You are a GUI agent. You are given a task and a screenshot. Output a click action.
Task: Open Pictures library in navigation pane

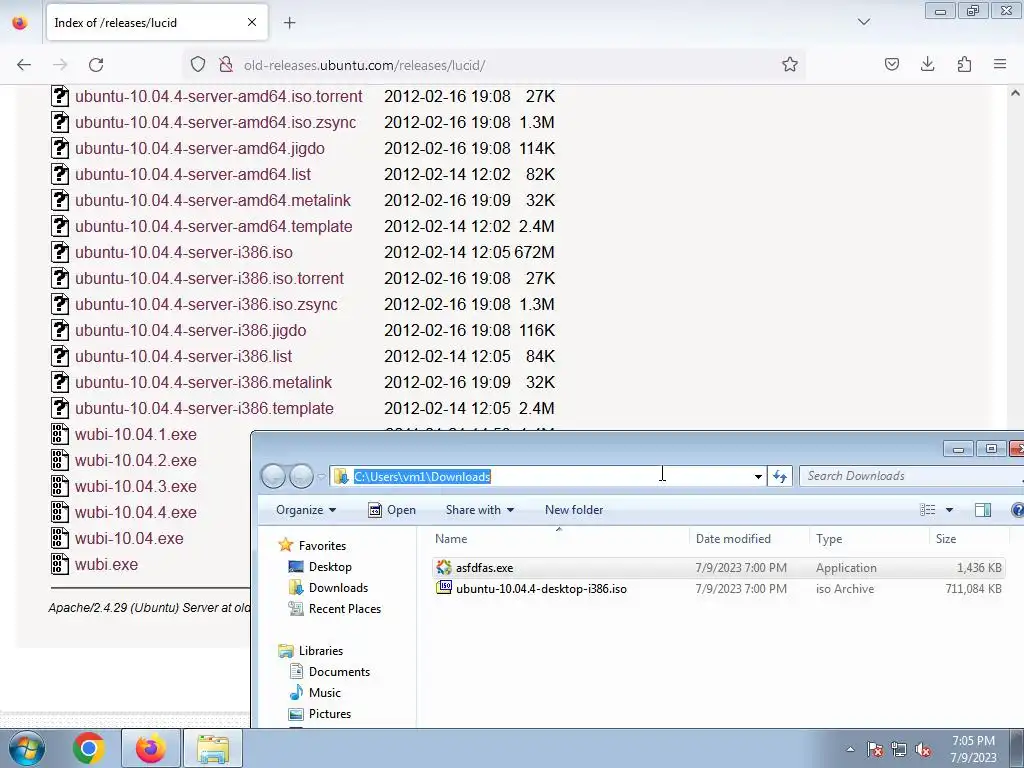click(330, 714)
